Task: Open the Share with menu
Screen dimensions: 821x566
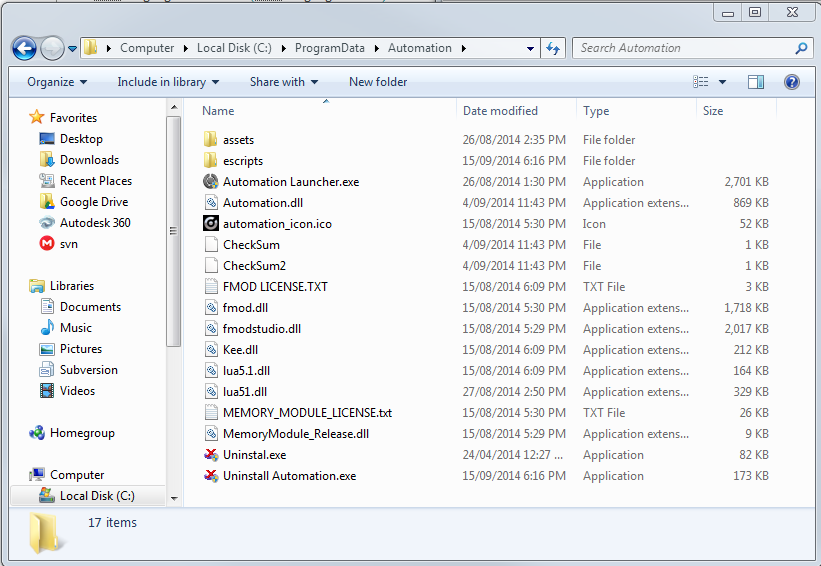Action: click(x=284, y=82)
